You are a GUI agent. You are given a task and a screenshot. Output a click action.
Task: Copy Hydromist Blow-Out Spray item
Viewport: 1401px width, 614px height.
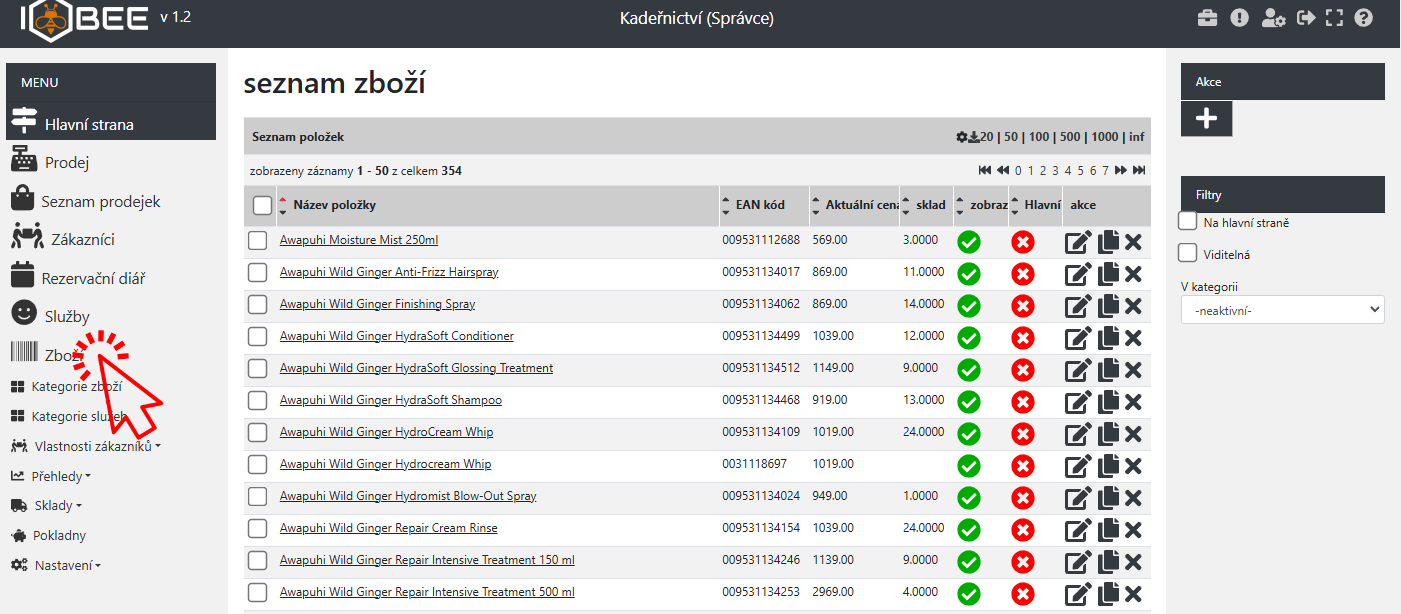coord(1108,498)
